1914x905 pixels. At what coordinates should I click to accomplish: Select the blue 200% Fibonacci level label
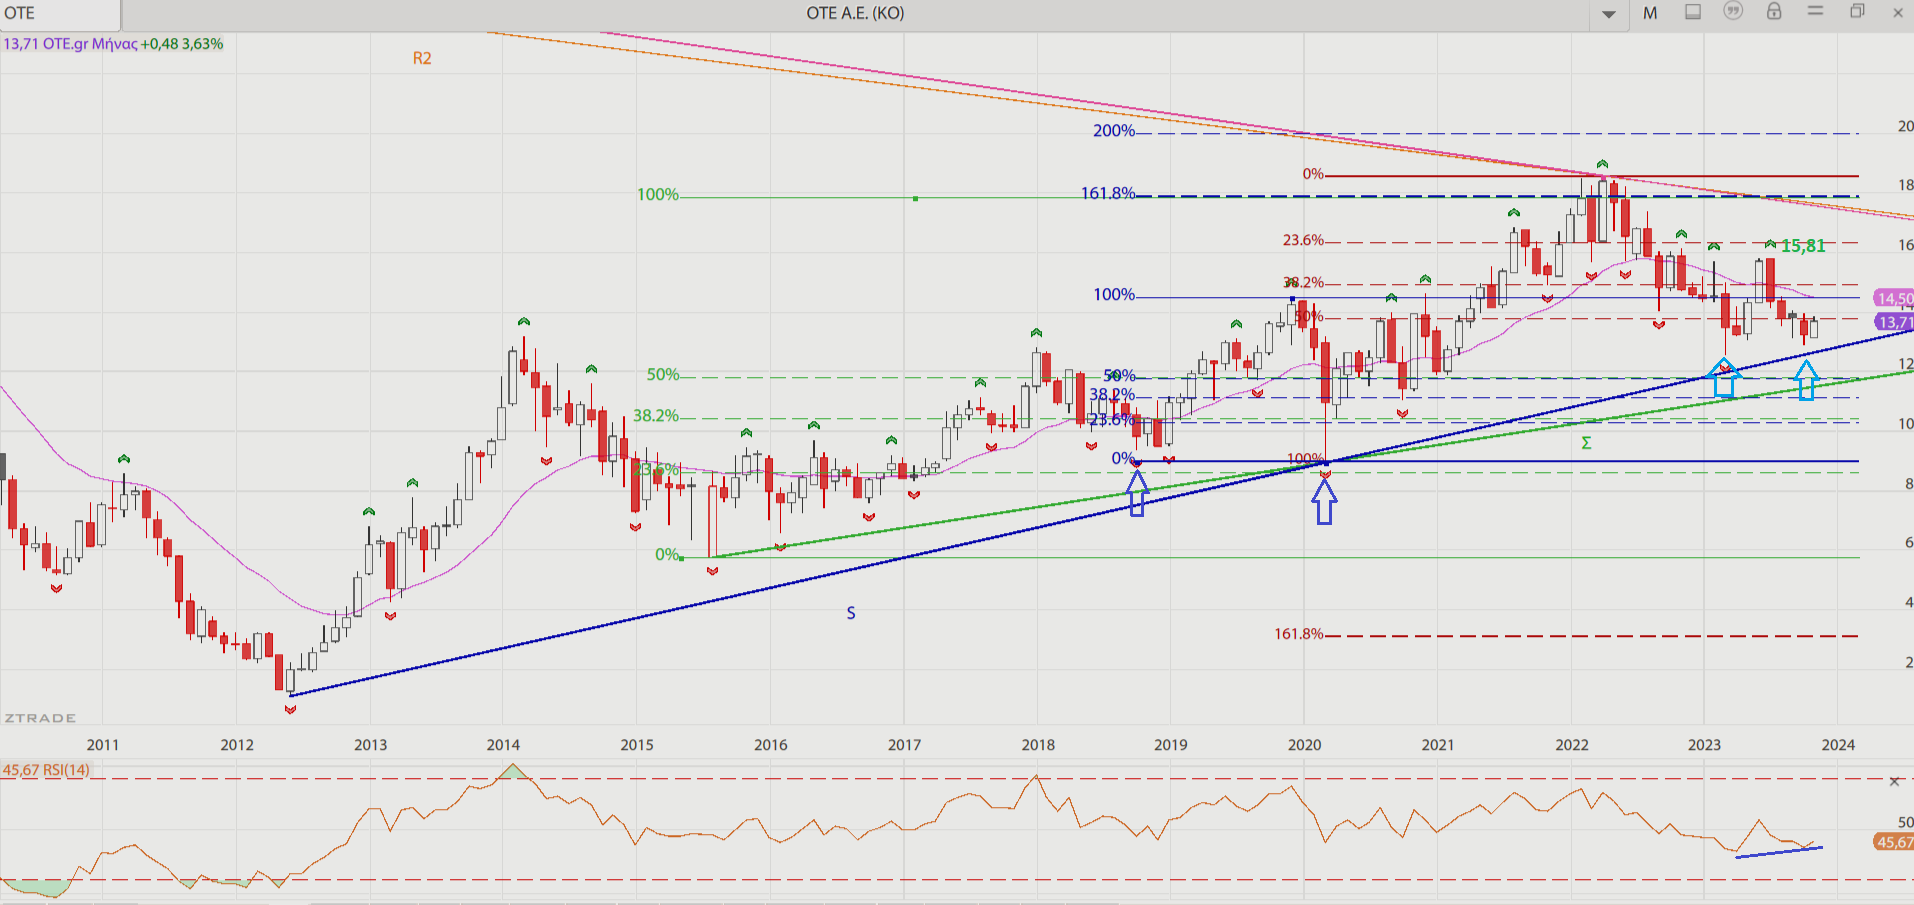pos(1114,131)
